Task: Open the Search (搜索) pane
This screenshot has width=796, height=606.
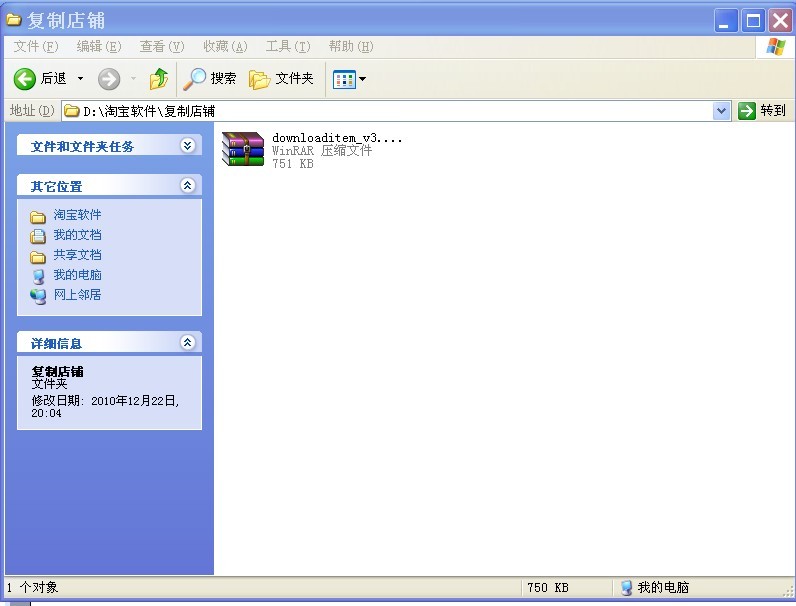Action: coord(210,79)
